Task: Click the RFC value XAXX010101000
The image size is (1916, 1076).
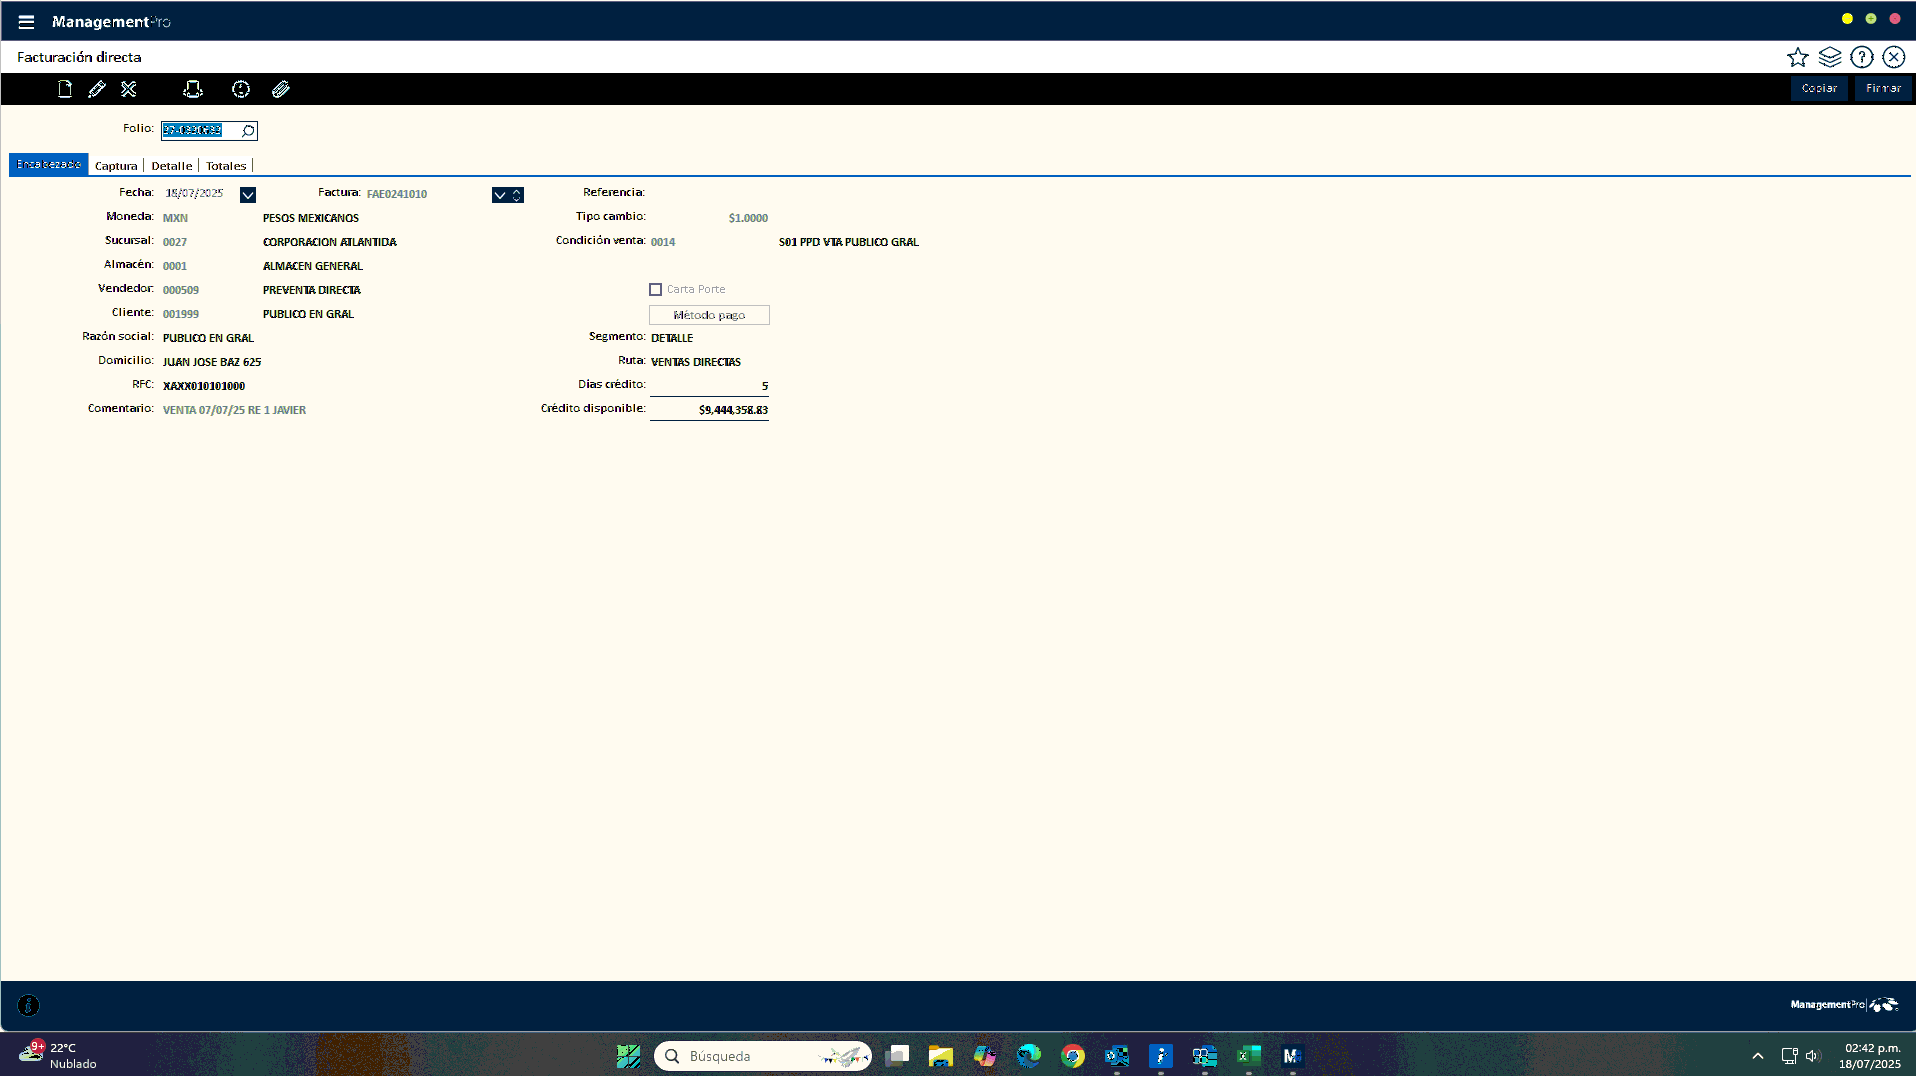Action: coord(204,386)
